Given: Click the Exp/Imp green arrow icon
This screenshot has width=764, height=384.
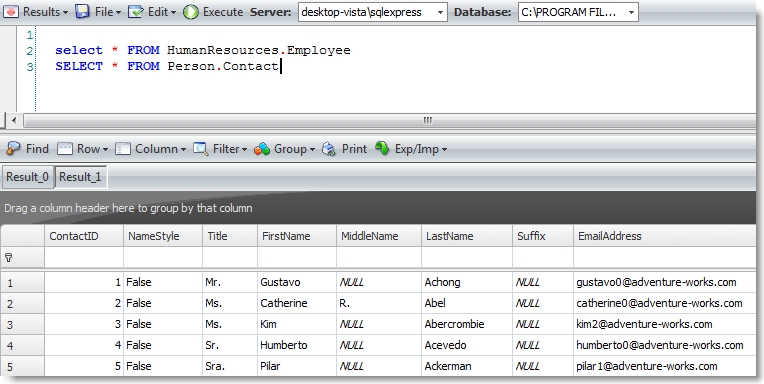Looking at the screenshot, I should point(382,148).
